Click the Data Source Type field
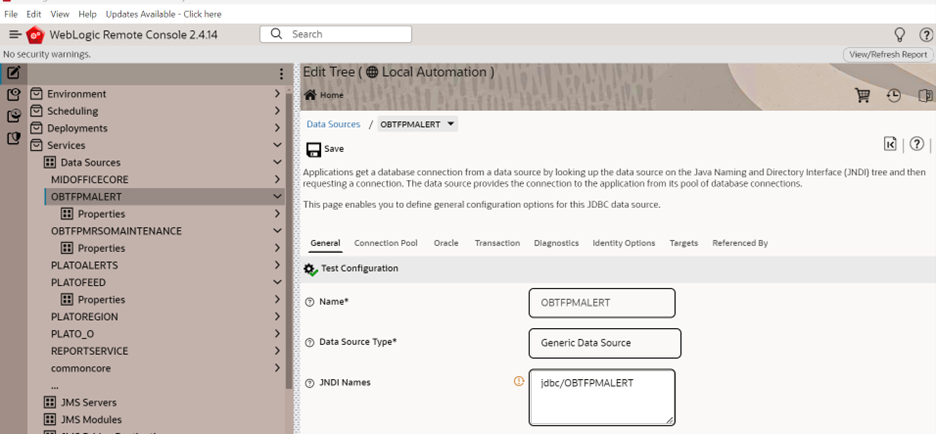Screen dimensions: 936x434 click(605, 343)
